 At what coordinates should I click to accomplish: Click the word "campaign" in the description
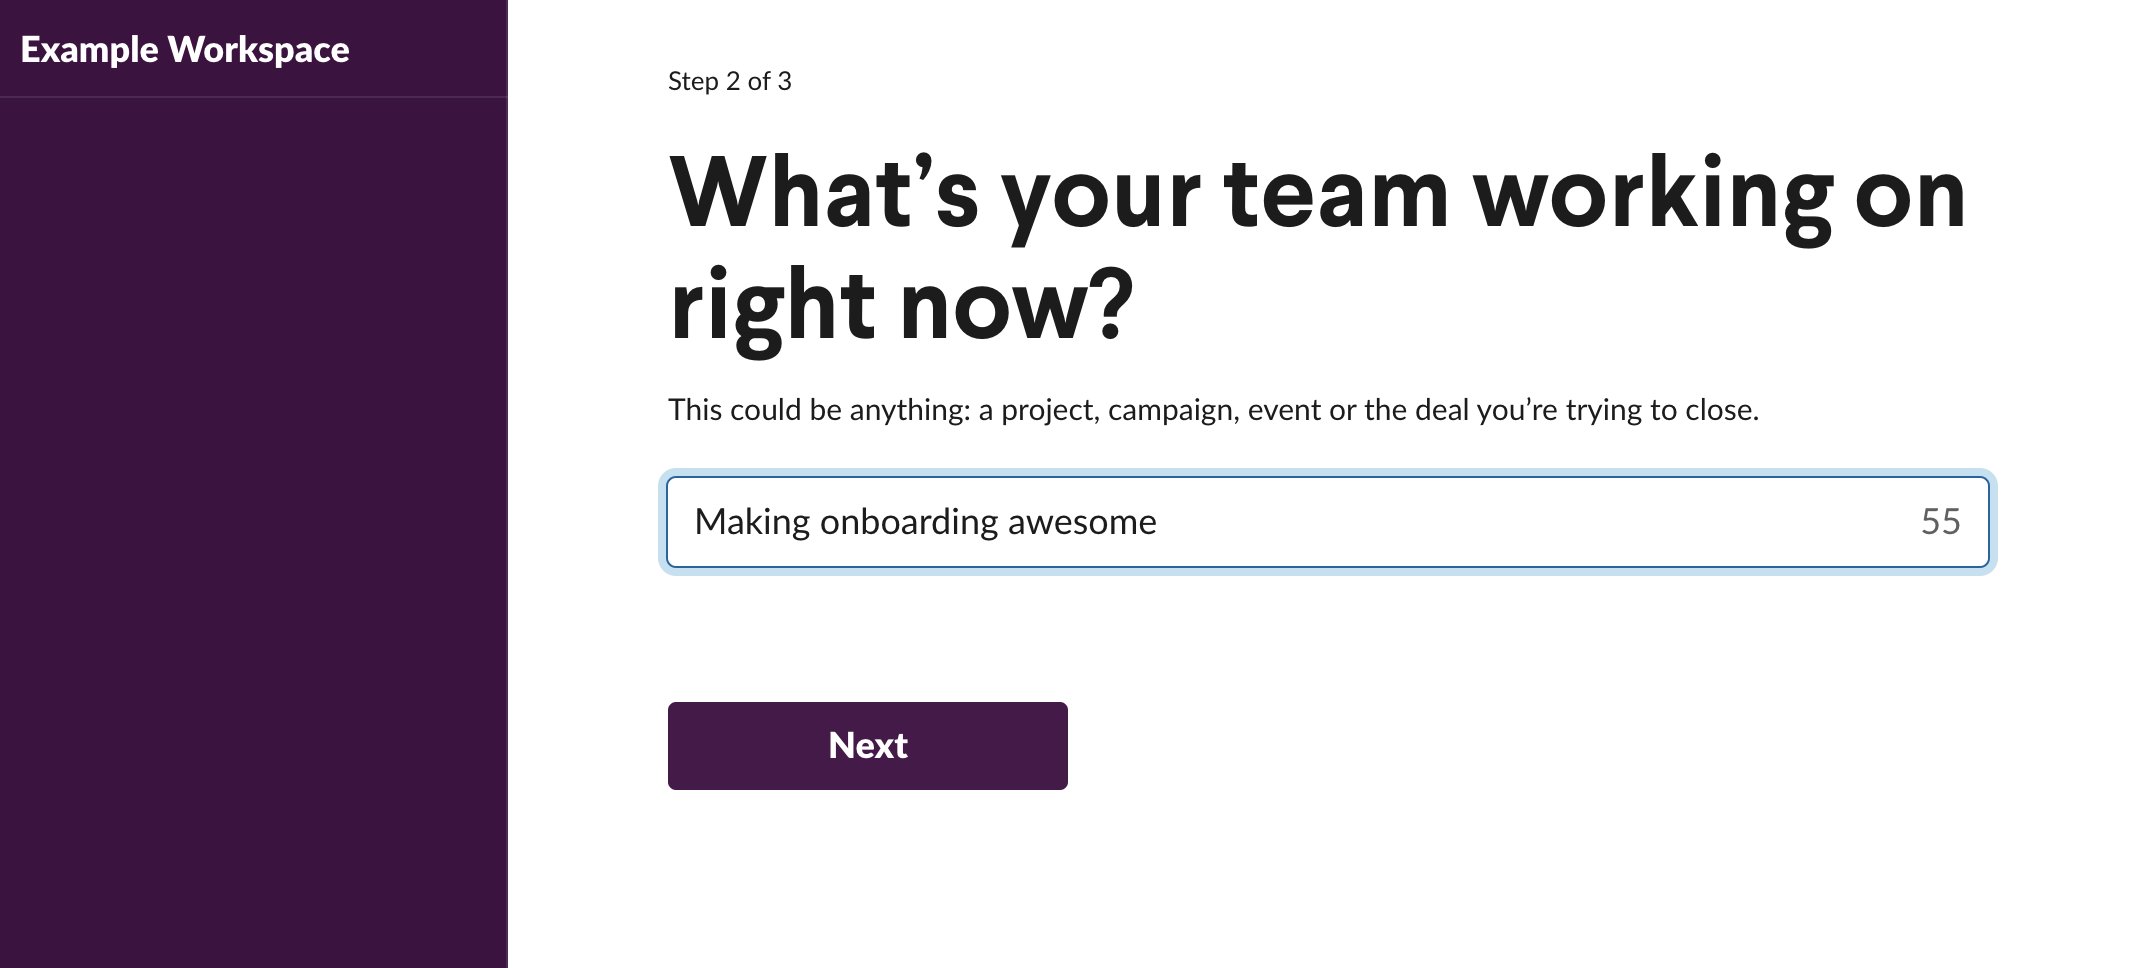(1169, 411)
